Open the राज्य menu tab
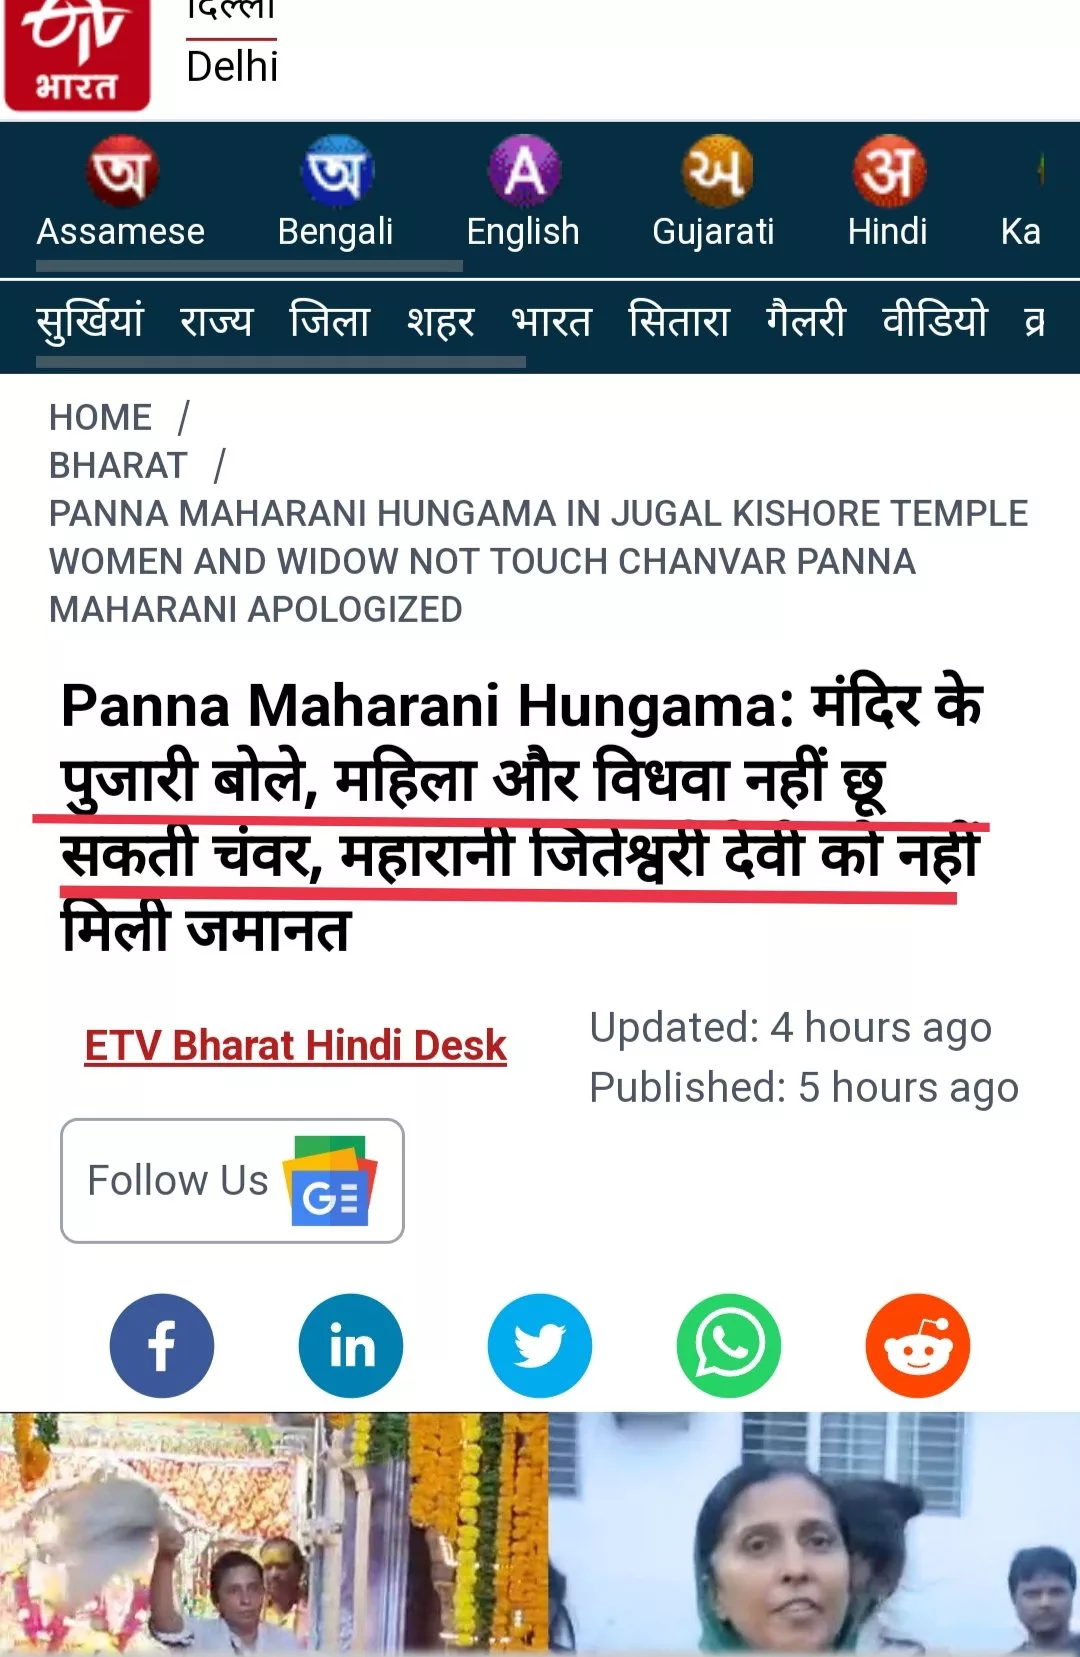The width and height of the screenshot is (1080, 1657). pos(216,322)
